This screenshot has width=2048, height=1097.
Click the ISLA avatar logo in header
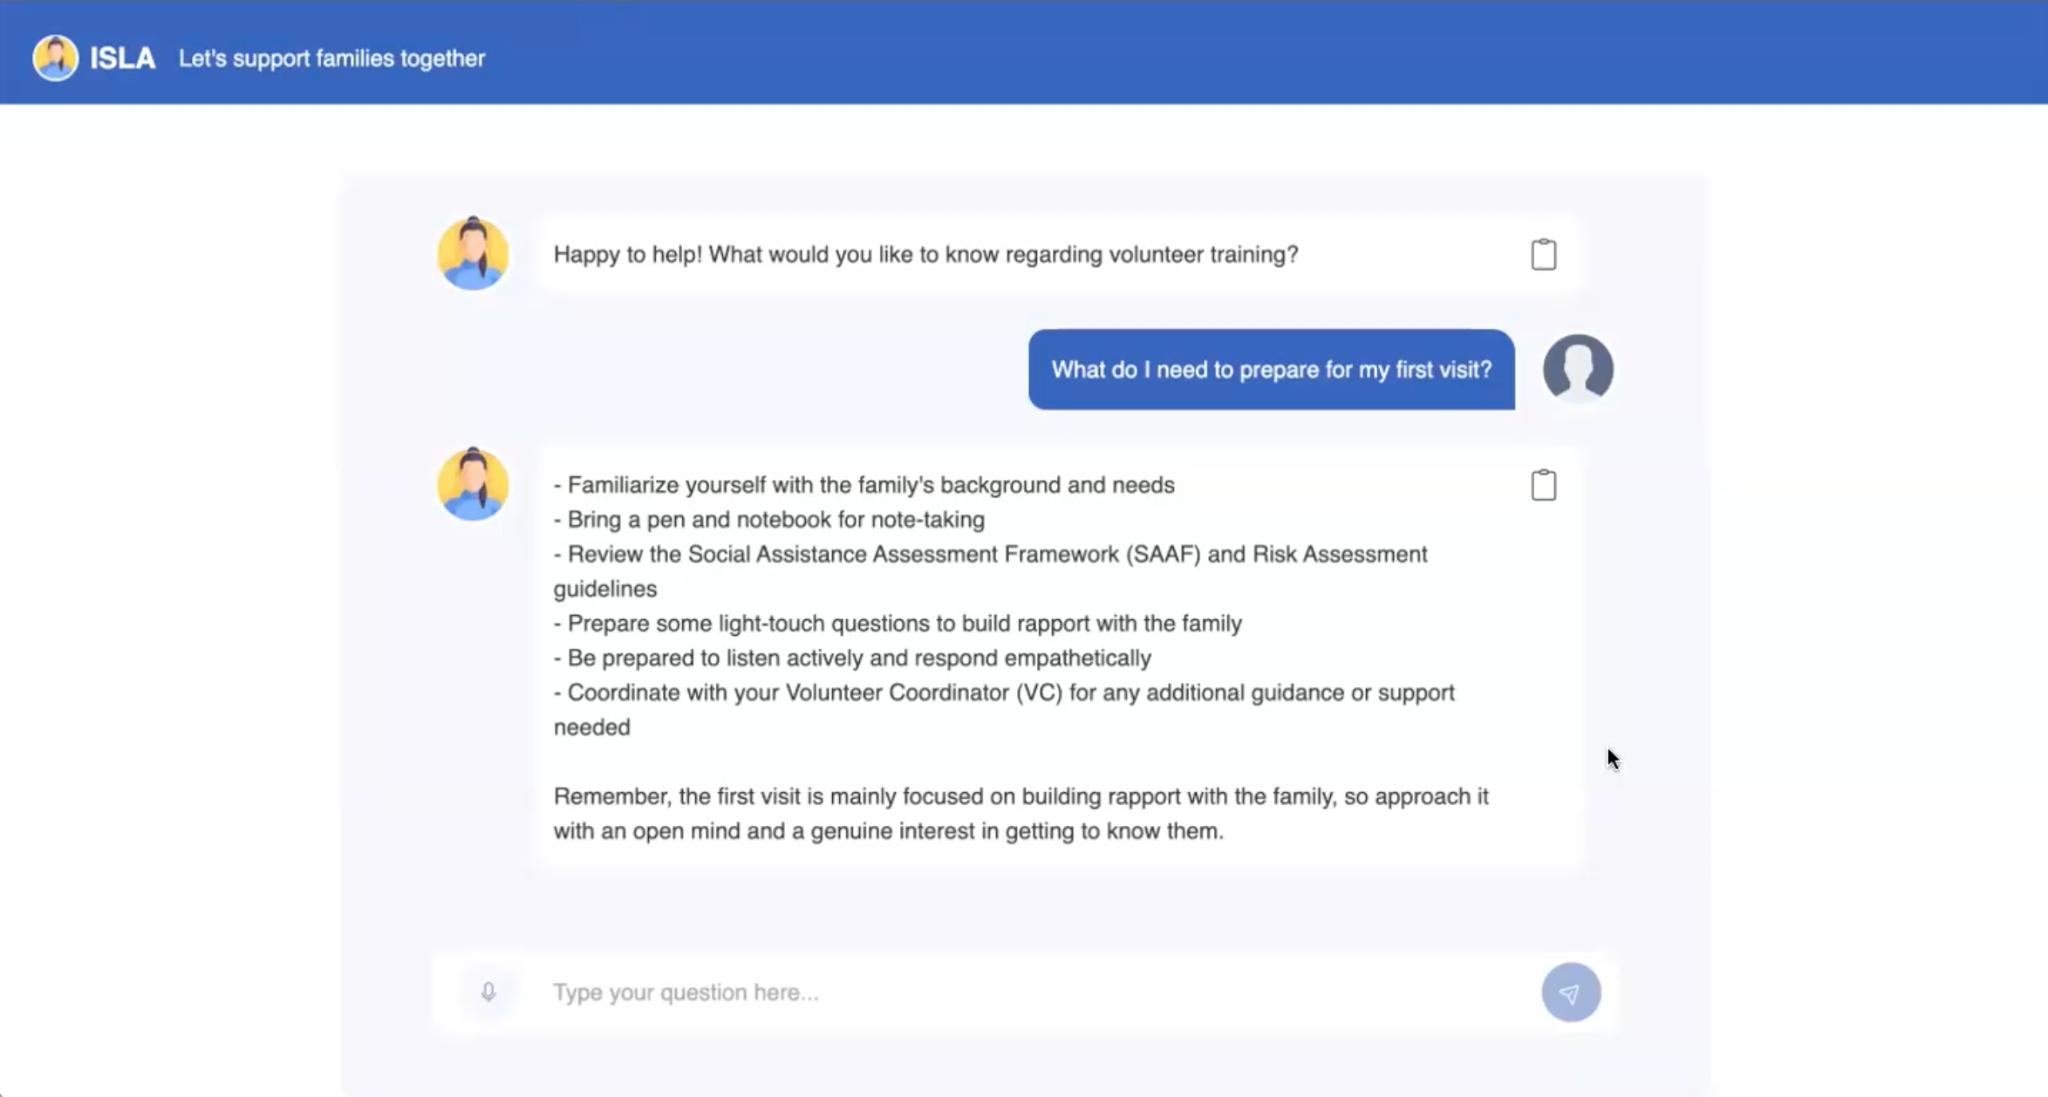pos(55,58)
